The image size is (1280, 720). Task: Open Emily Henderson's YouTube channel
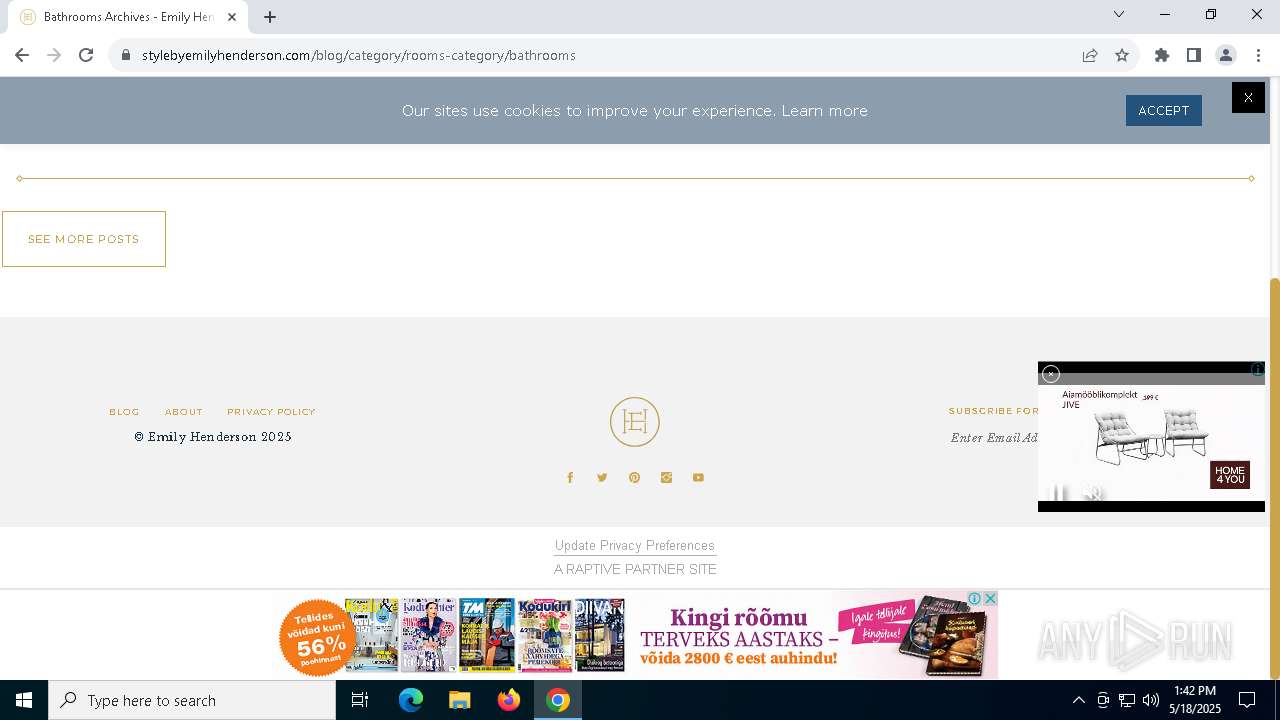[x=698, y=478]
